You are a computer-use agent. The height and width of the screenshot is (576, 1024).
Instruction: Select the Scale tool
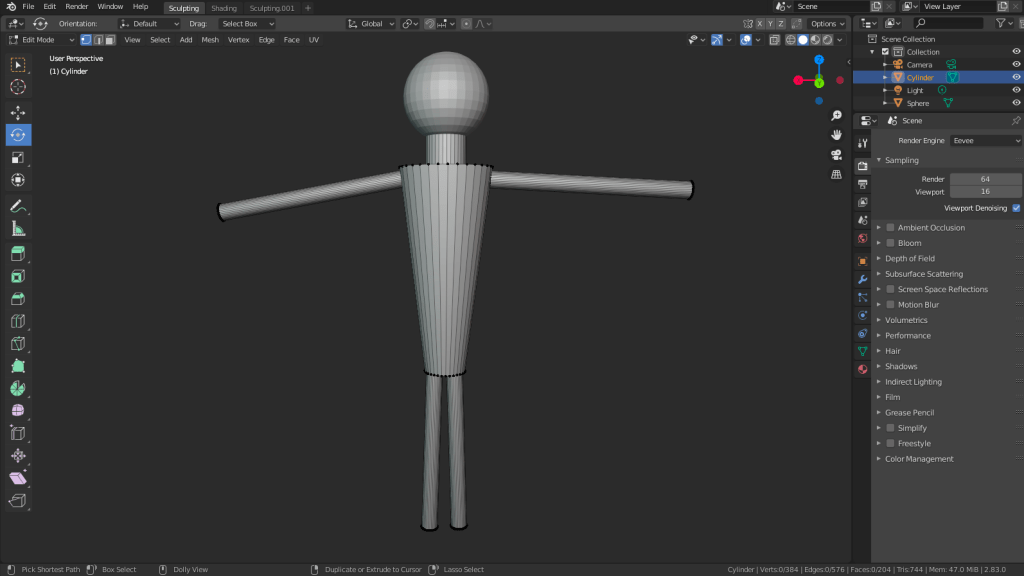pos(18,158)
